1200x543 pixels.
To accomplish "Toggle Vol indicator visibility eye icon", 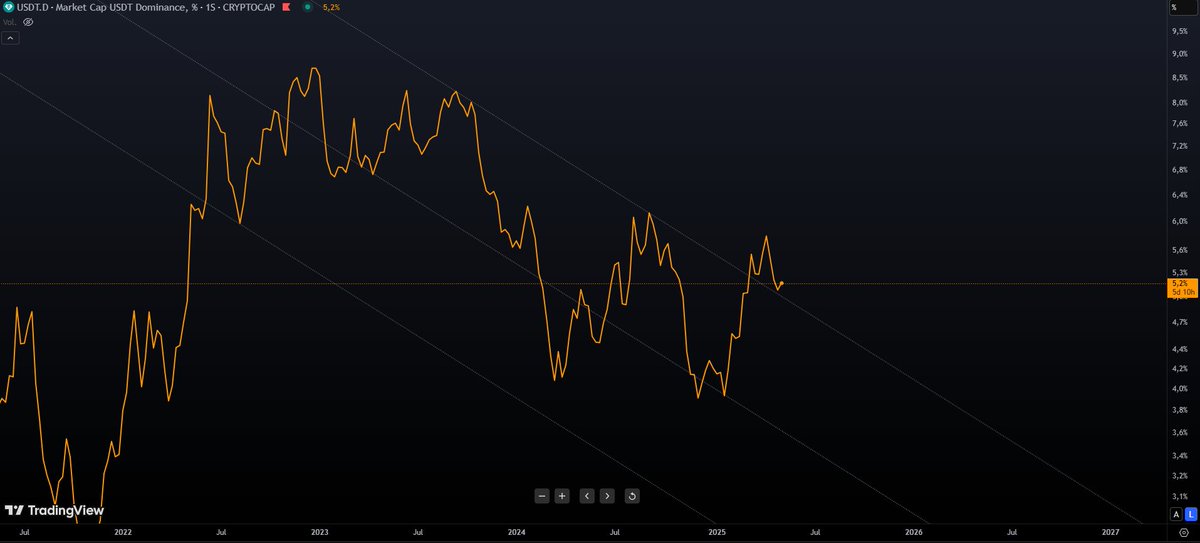I will click(28, 20).
